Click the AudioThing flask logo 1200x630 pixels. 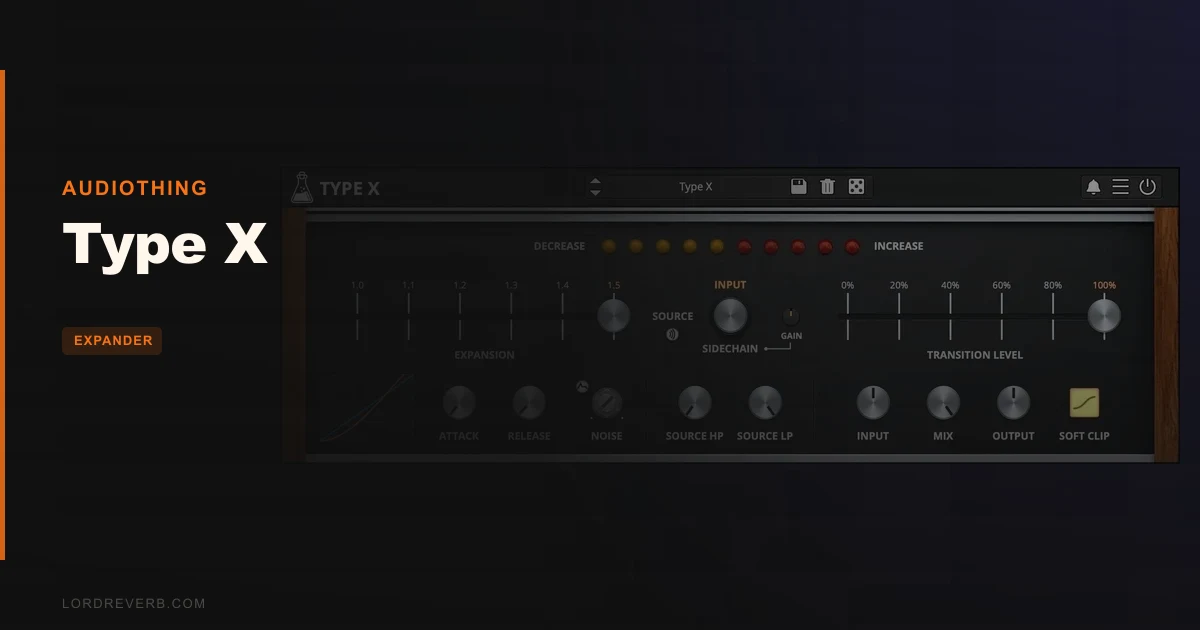[x=301, y=187]
